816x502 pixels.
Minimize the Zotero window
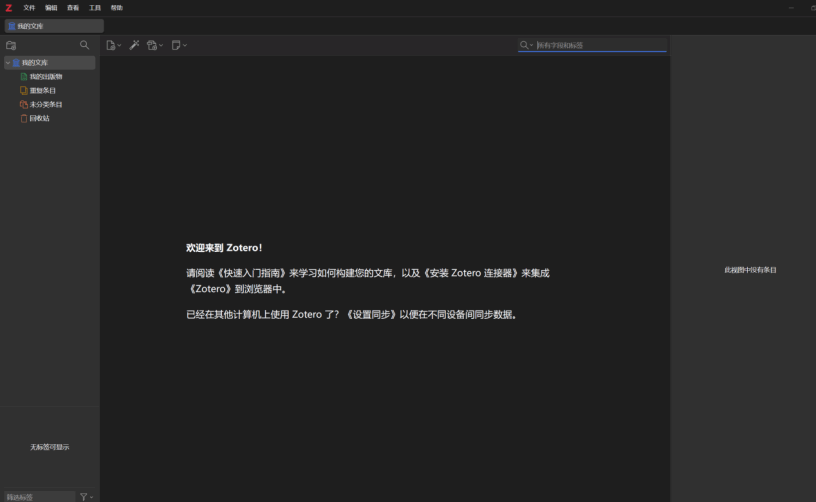[x=791, y=8]
